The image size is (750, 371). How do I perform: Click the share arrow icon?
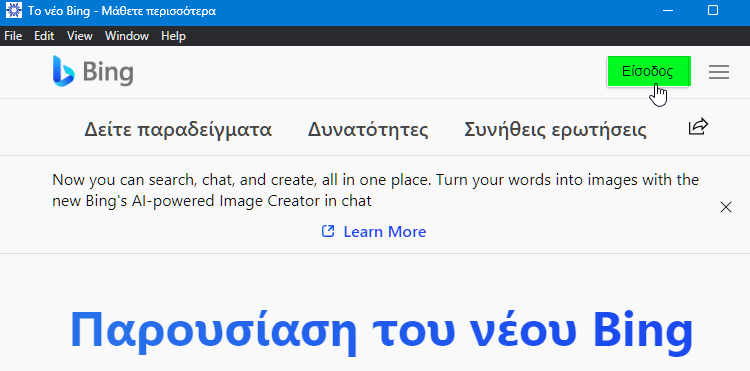[698, 127]
